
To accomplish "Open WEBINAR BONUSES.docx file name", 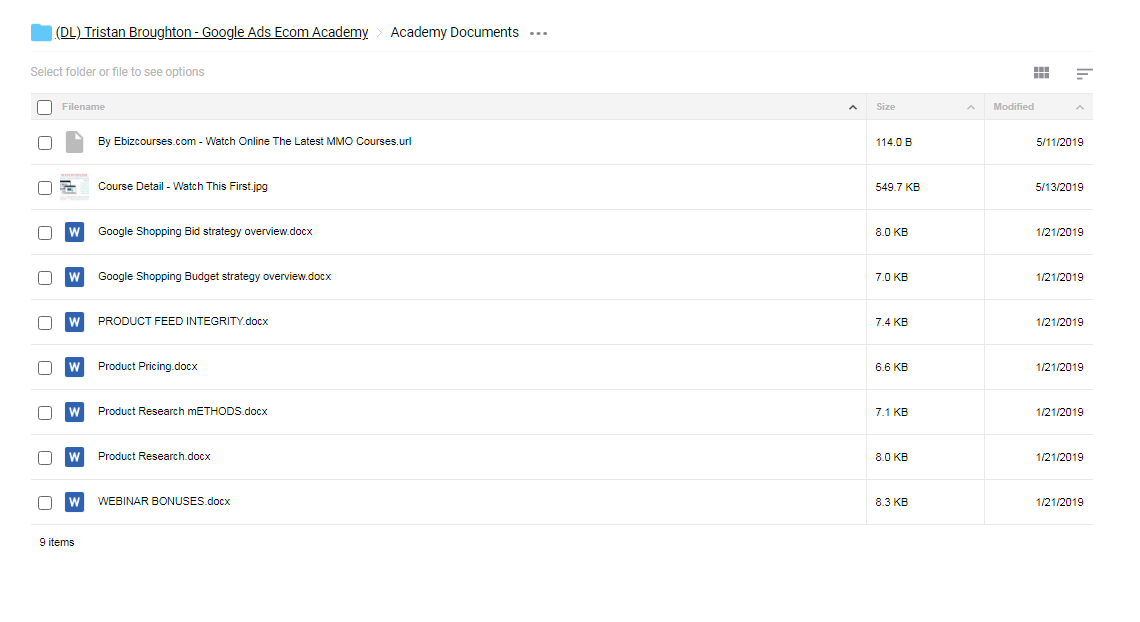I will pos(164,502).
